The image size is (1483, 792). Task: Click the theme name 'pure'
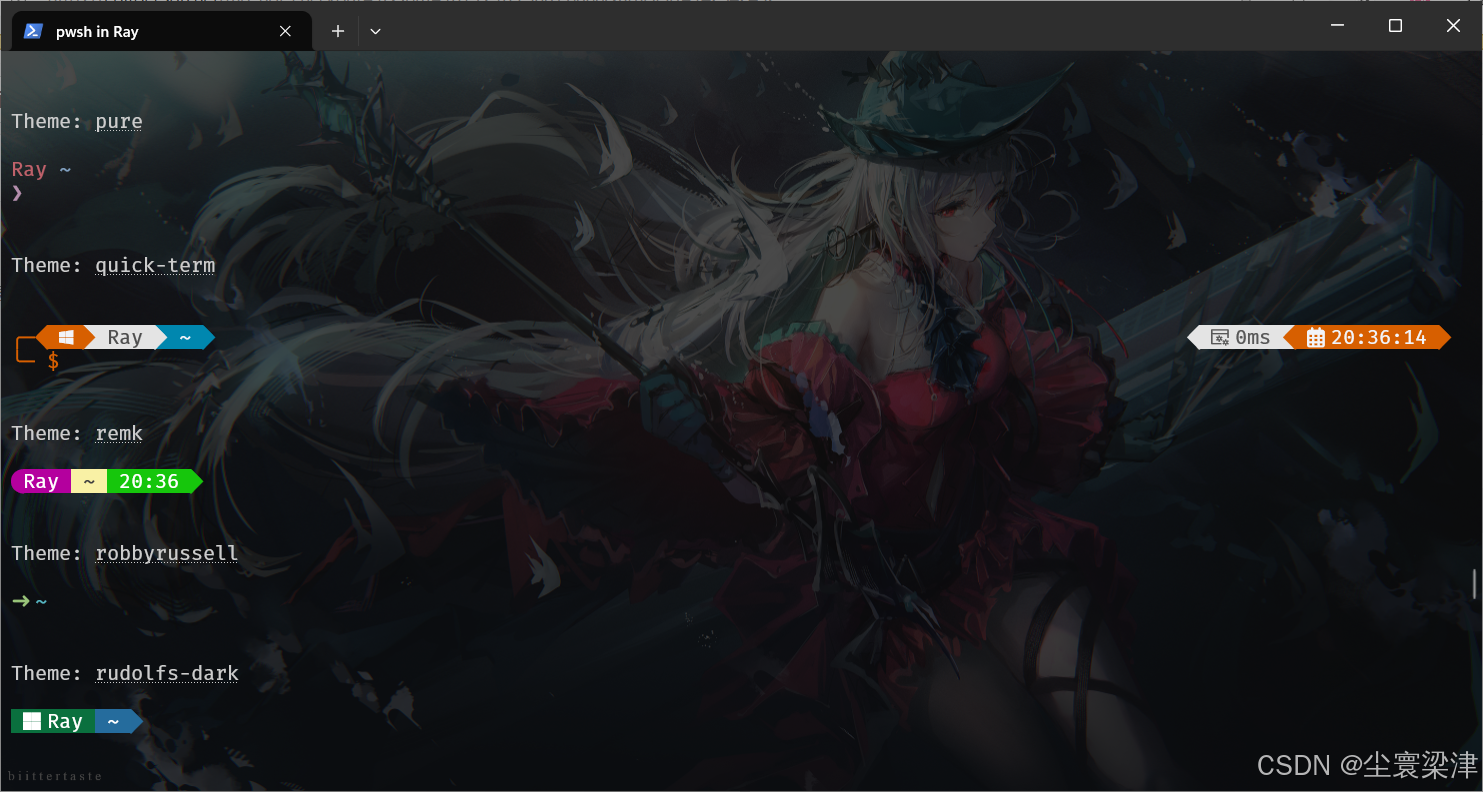[x=119, y=121]
